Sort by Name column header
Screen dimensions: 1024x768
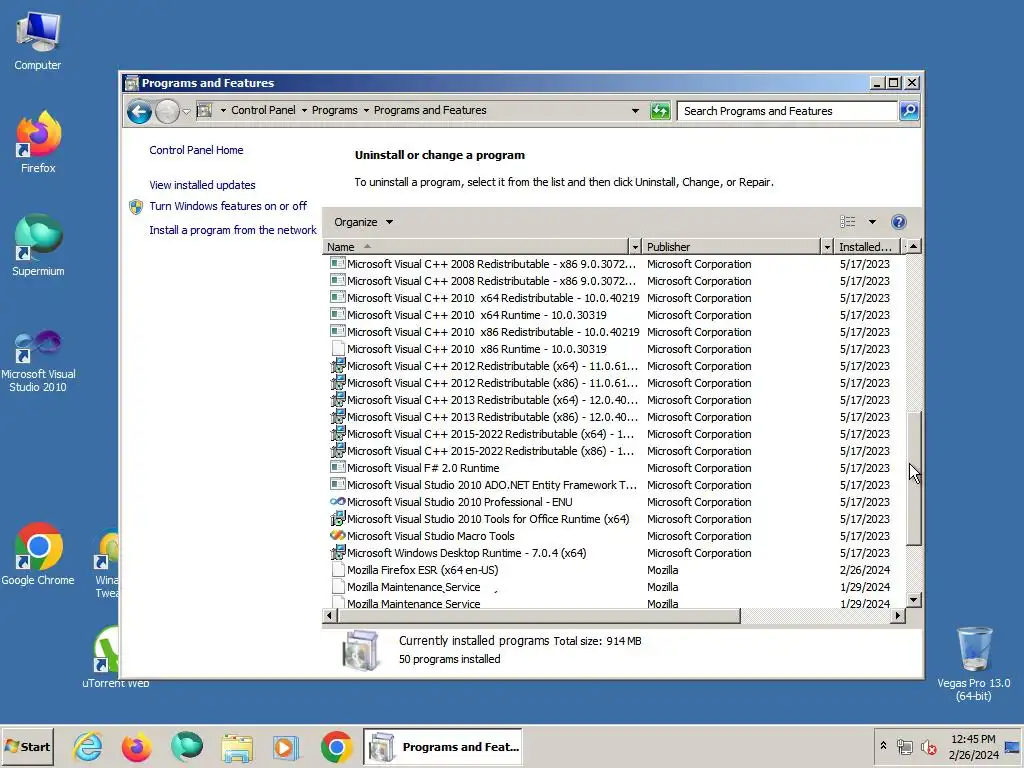(475, 247)
